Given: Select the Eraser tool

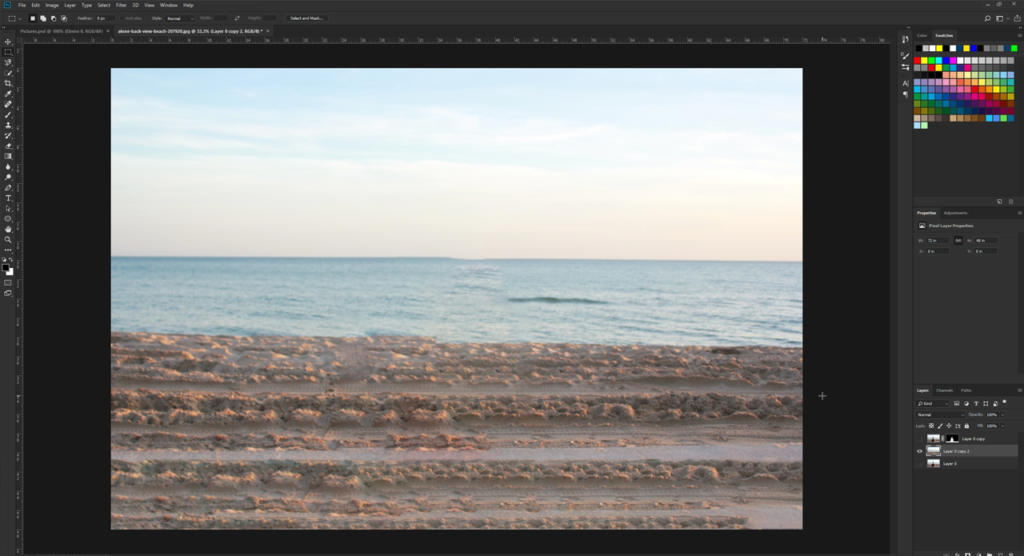Looking at the screenshot, I should click(8, 146).
